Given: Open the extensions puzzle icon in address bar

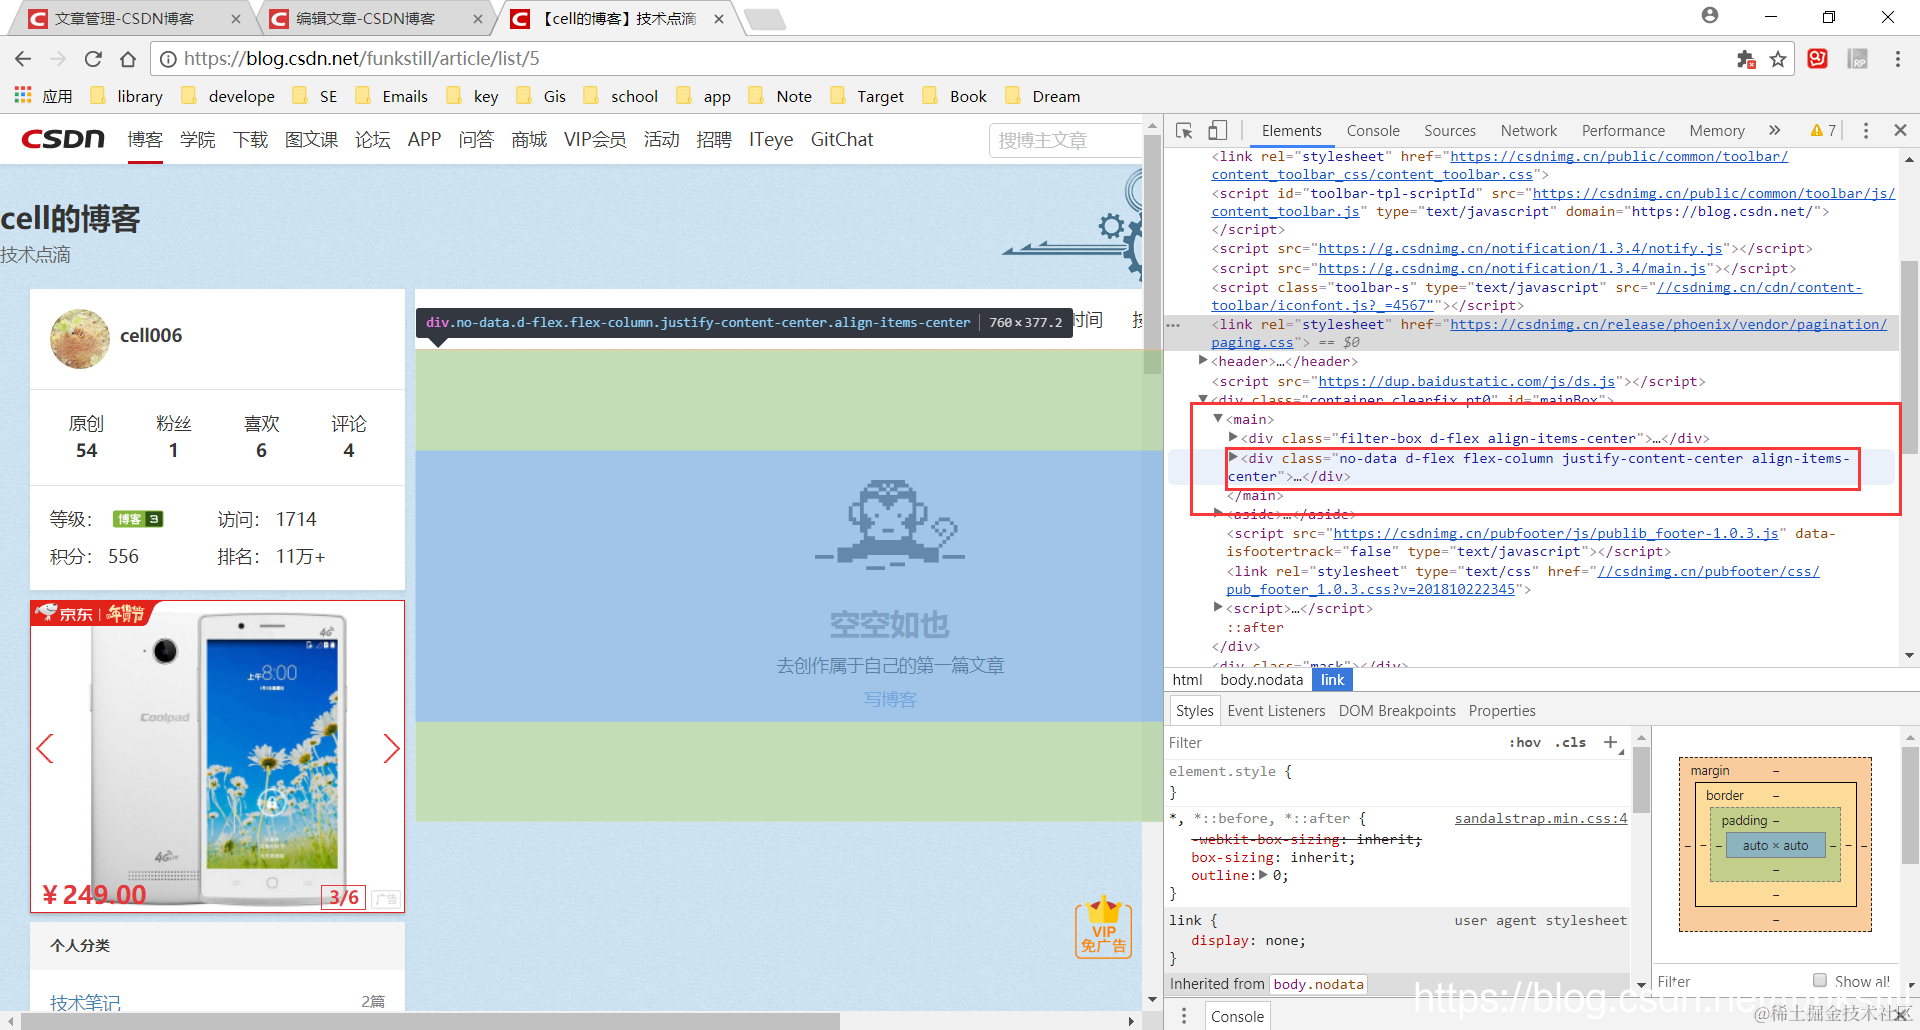Looking at the screenshot, I should pos(1746,59).
